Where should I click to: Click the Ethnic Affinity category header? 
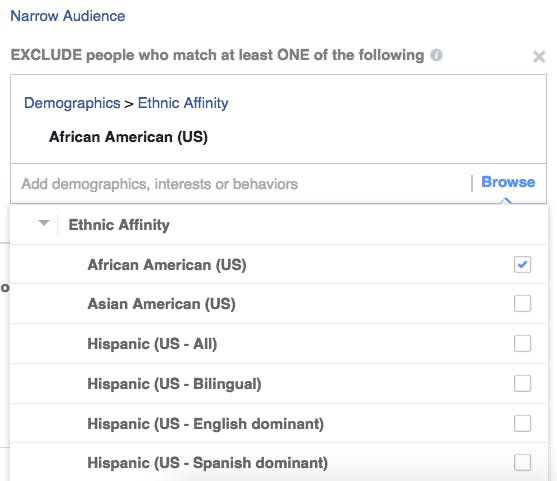[119, 225]
